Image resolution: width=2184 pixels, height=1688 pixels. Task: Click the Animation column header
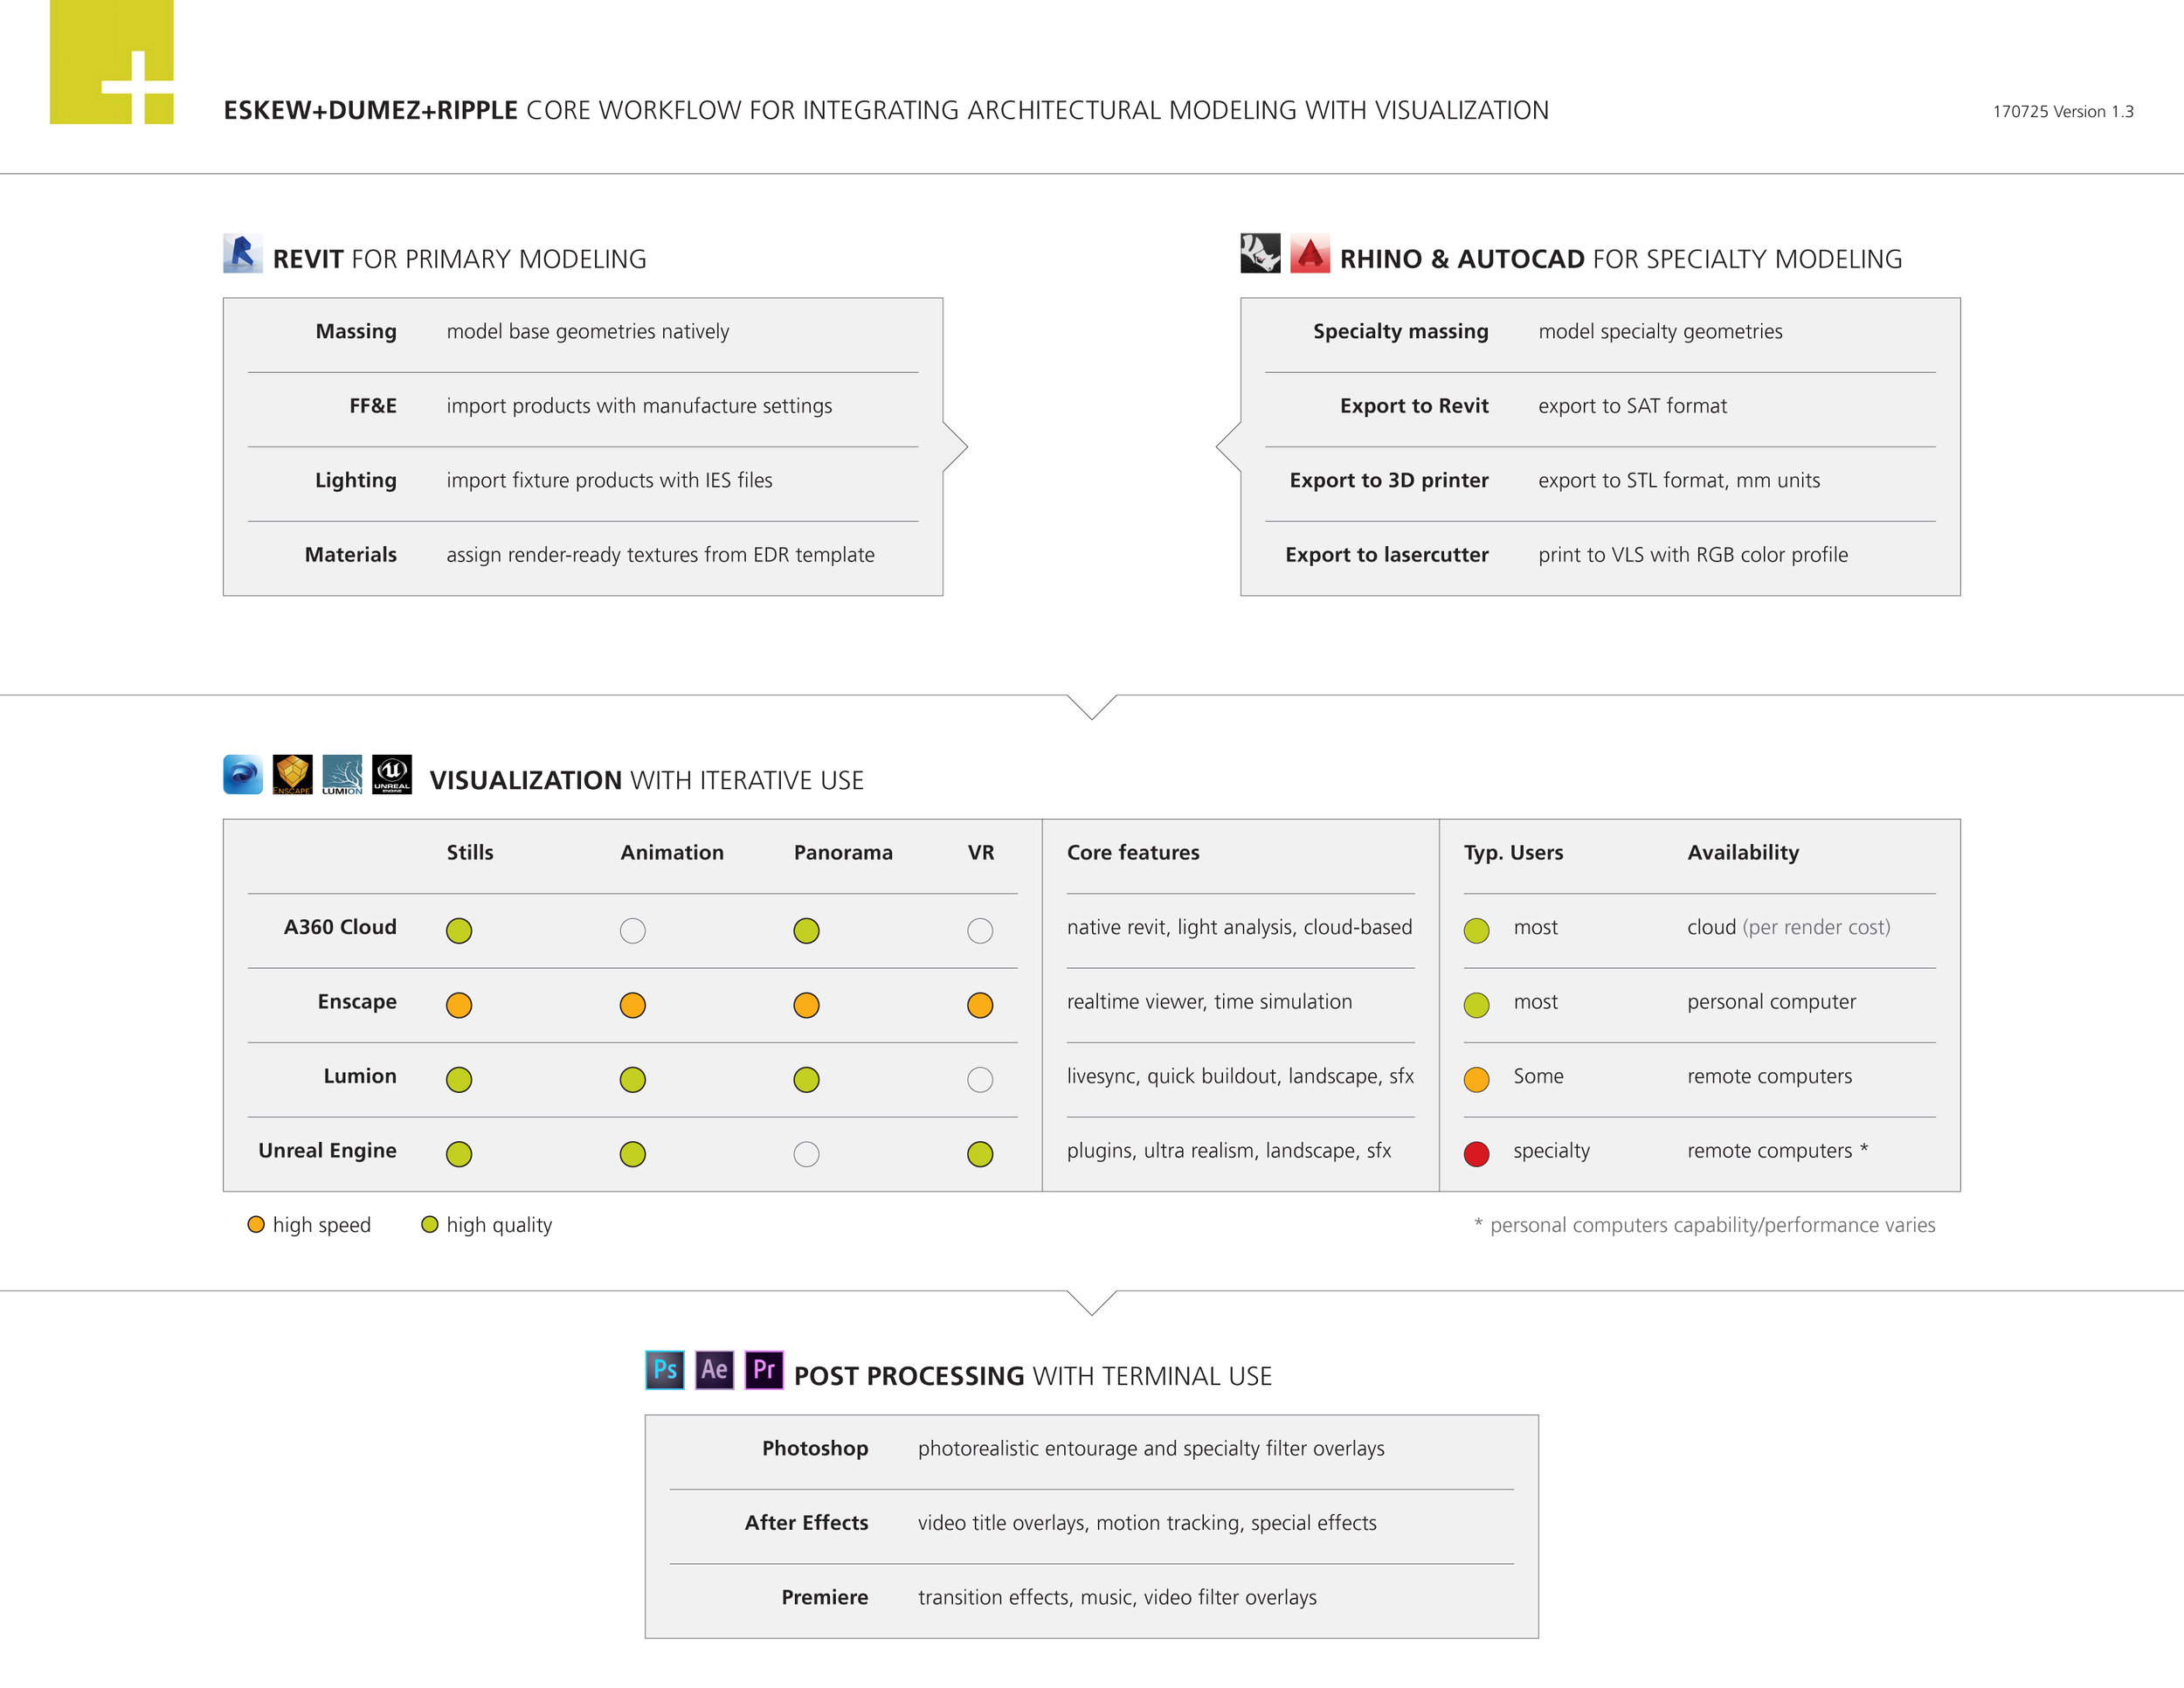point(672,852)
